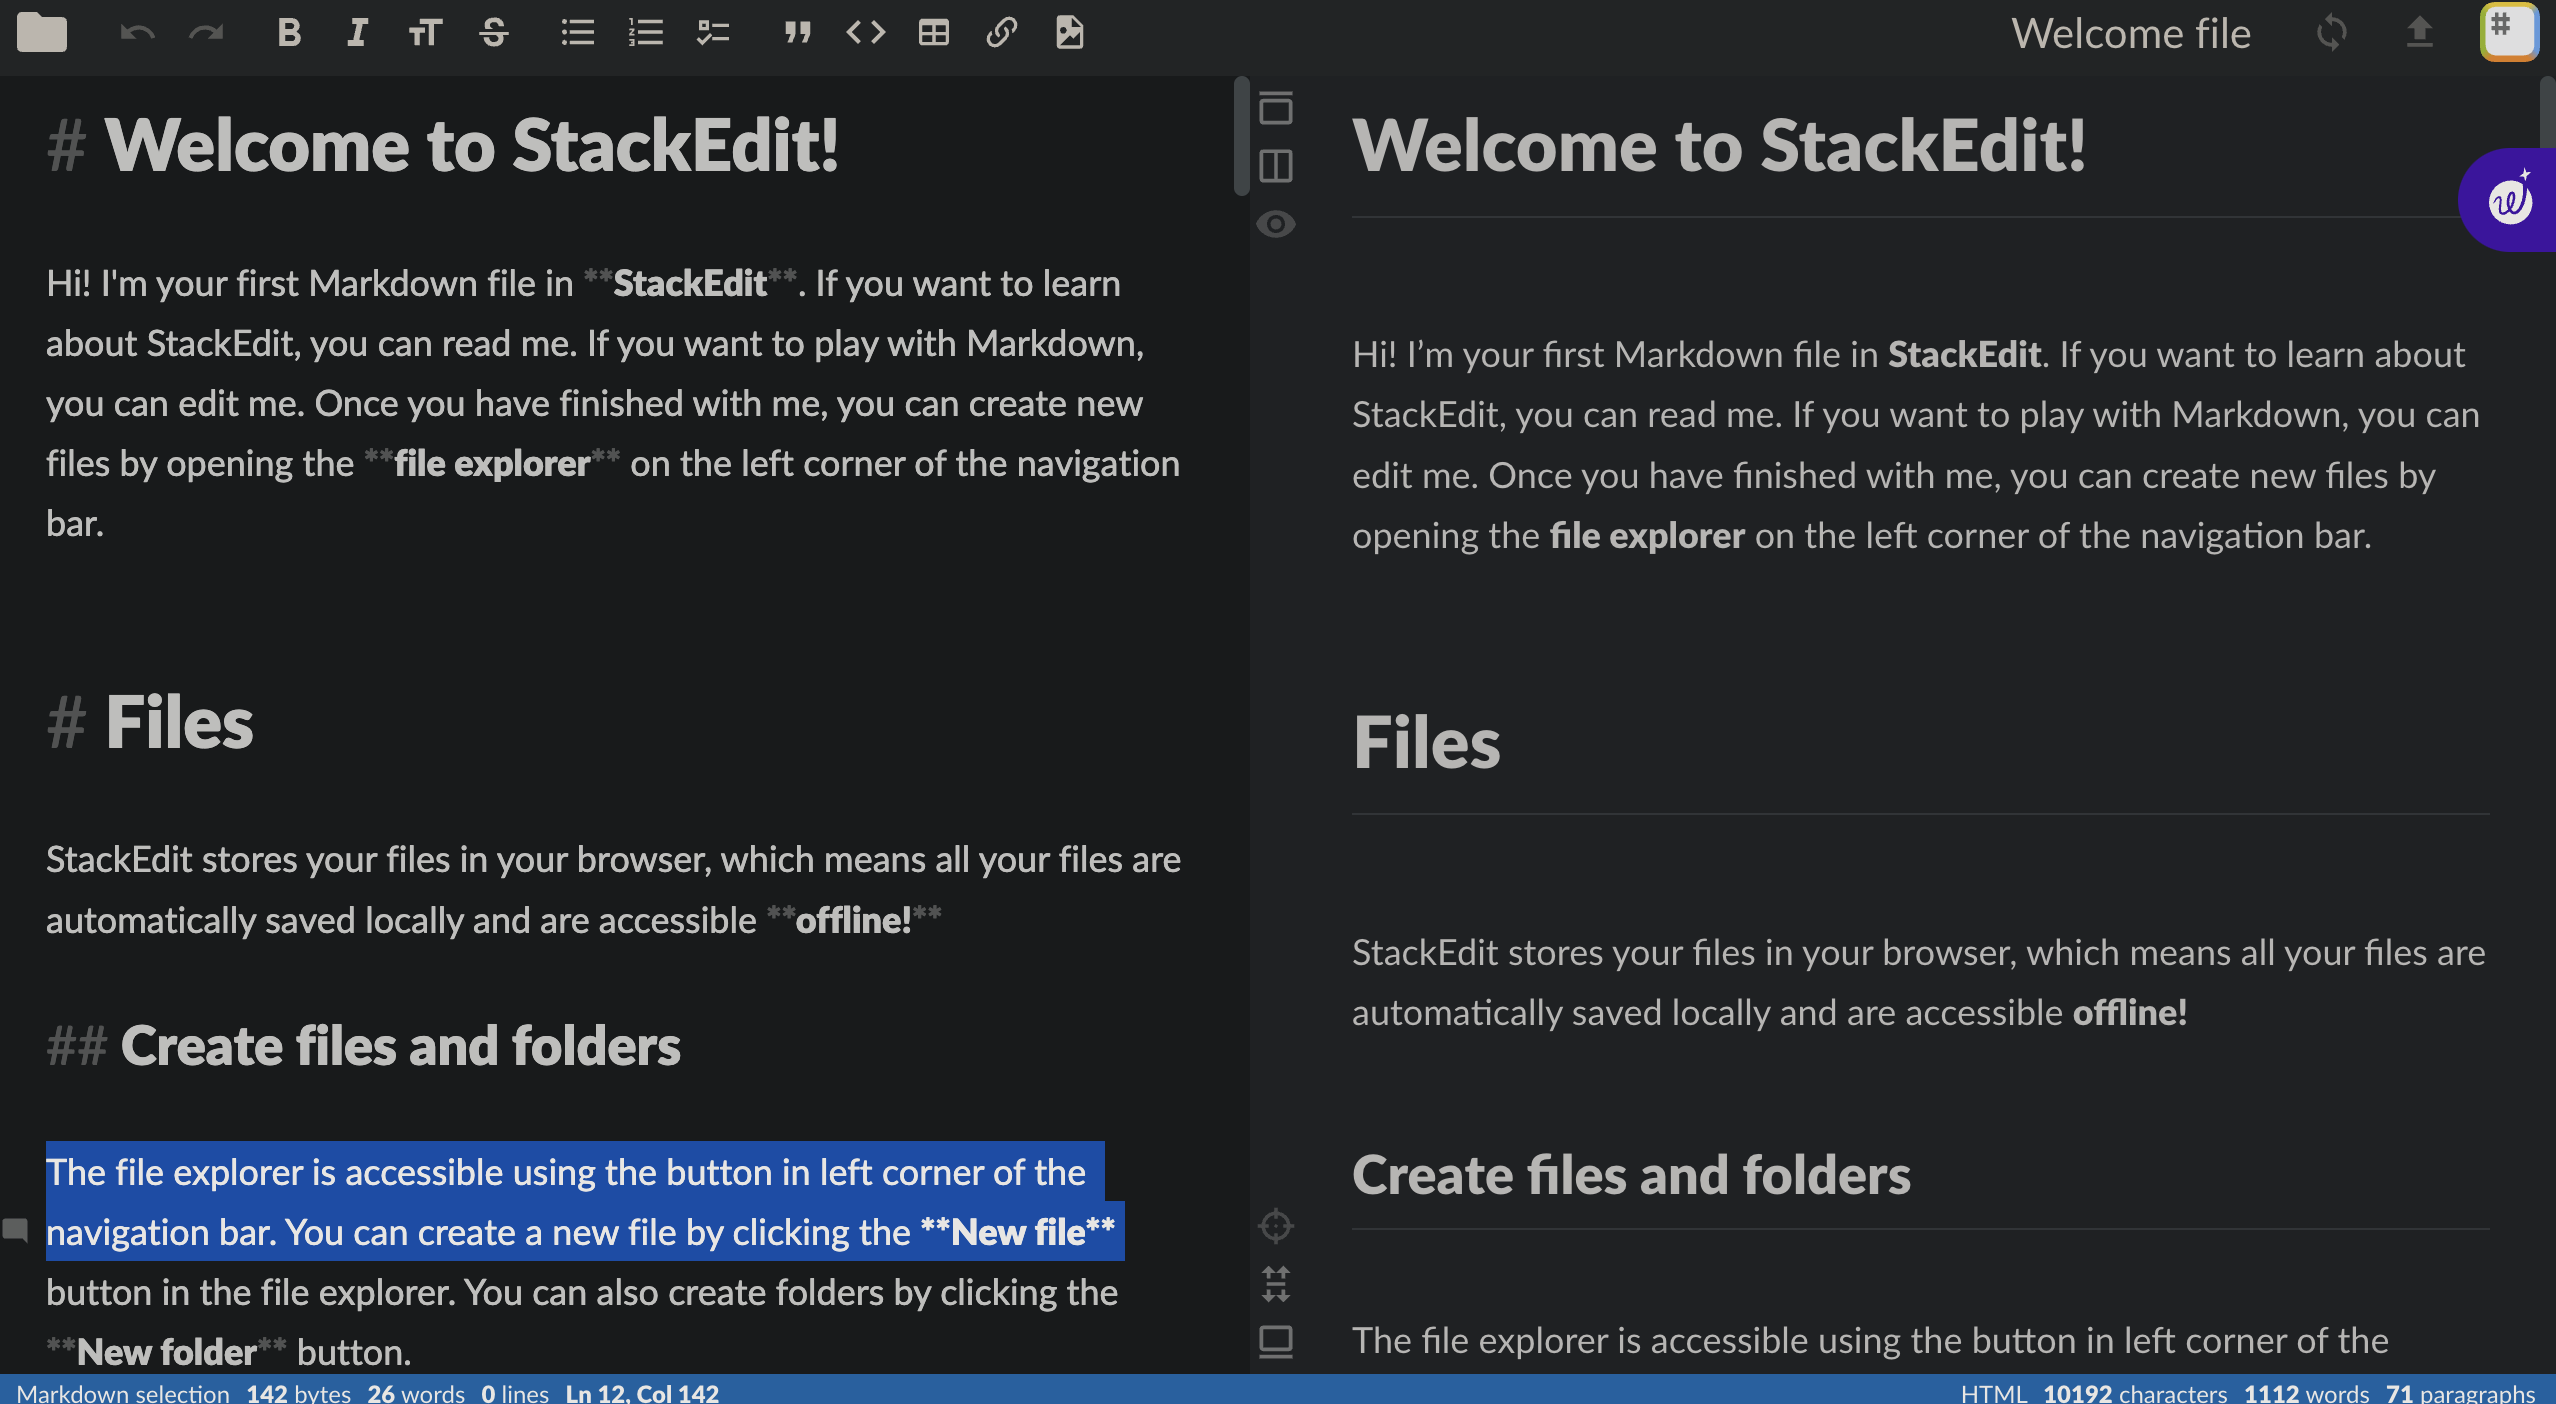Click the '## Create files and folders' editor heading
Screen dimensions: 2556x1404
pos(363,1046)
